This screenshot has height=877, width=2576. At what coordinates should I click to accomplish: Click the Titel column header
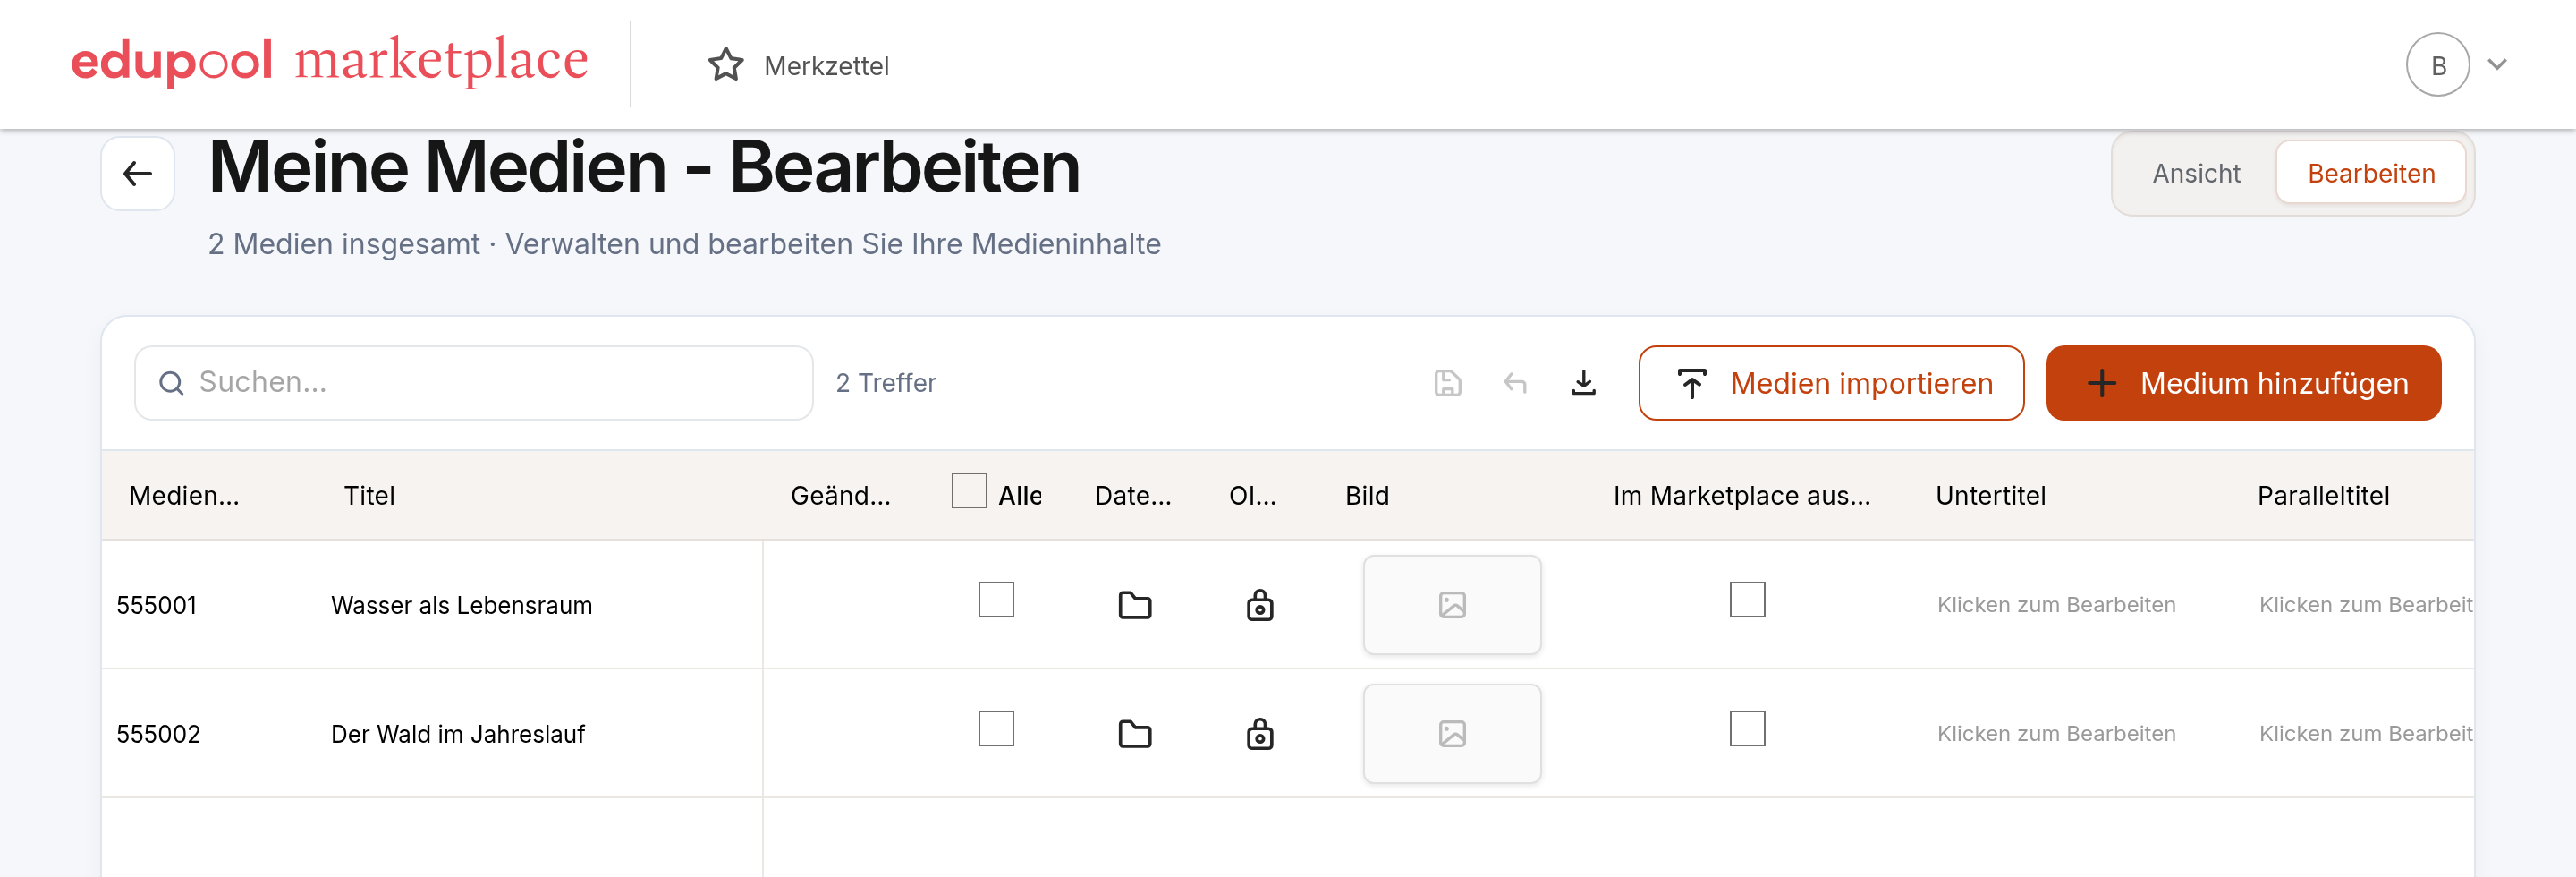click(x=369, y=496)
